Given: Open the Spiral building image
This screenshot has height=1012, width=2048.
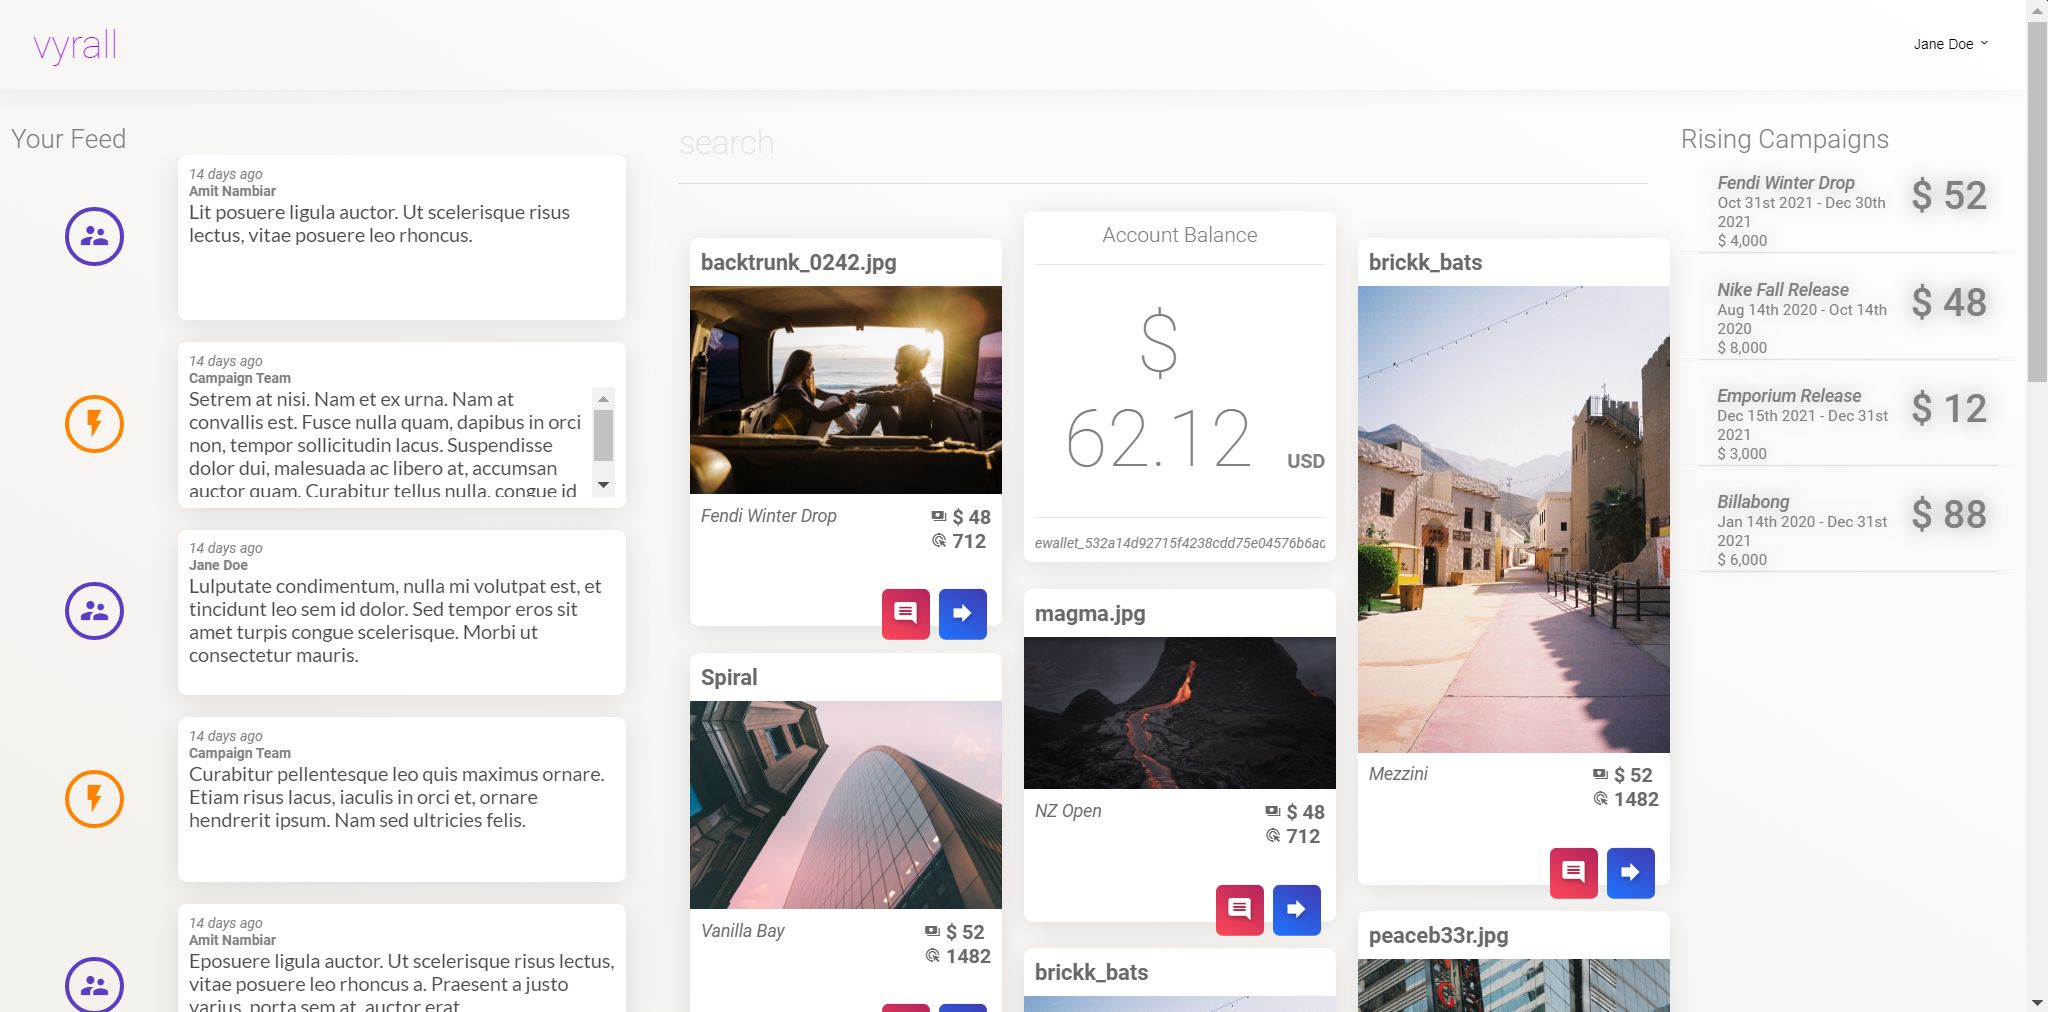Looking at the screenshot, I should (846, 805).
